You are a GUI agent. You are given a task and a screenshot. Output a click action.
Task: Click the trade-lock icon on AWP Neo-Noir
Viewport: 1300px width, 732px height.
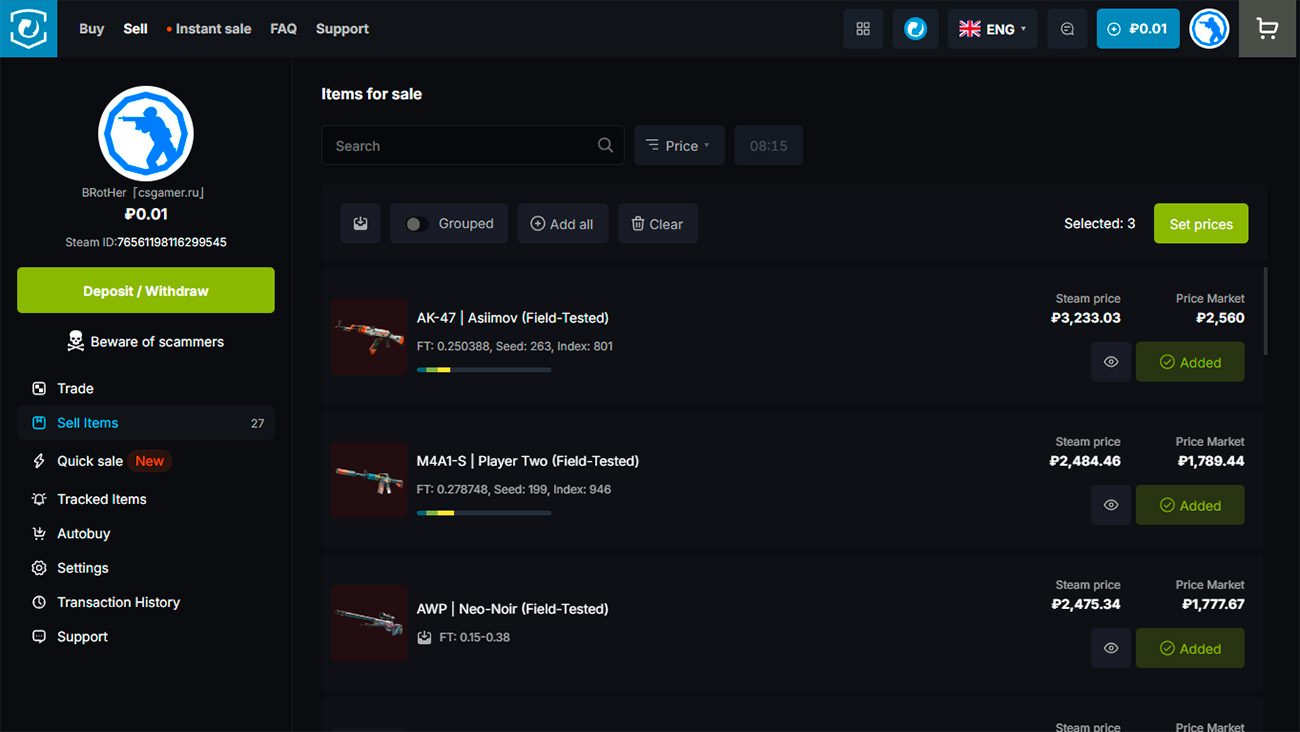click(x=424, y=637)
